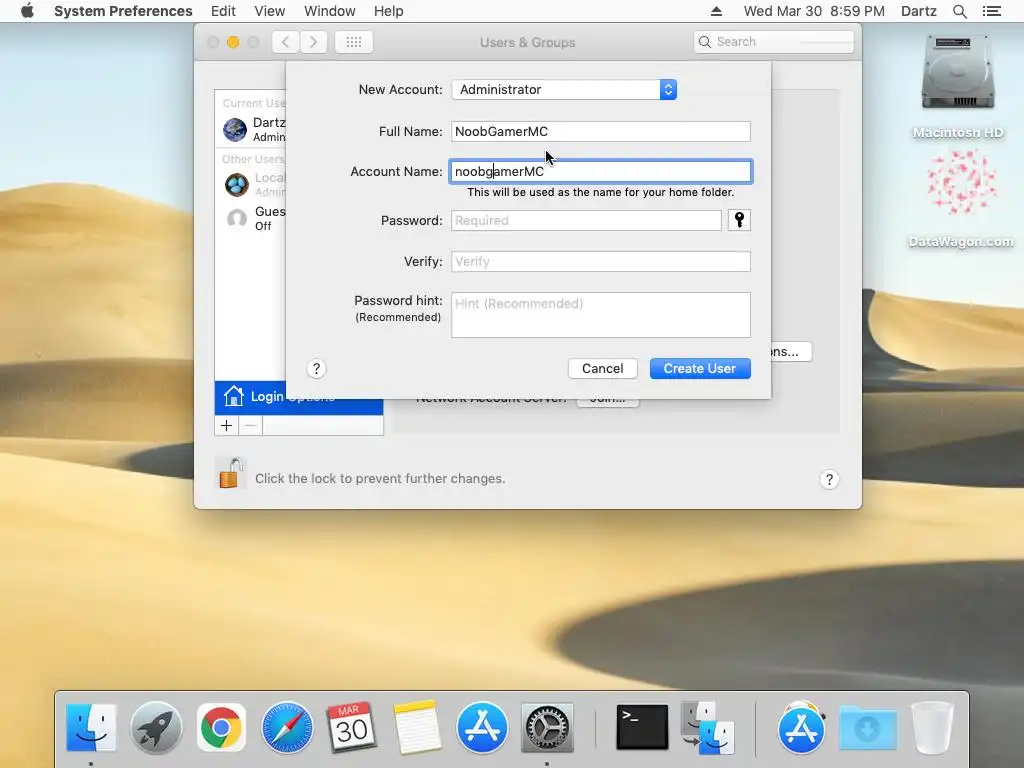Open System Preferences from the Dock

[x=547, y=728]
